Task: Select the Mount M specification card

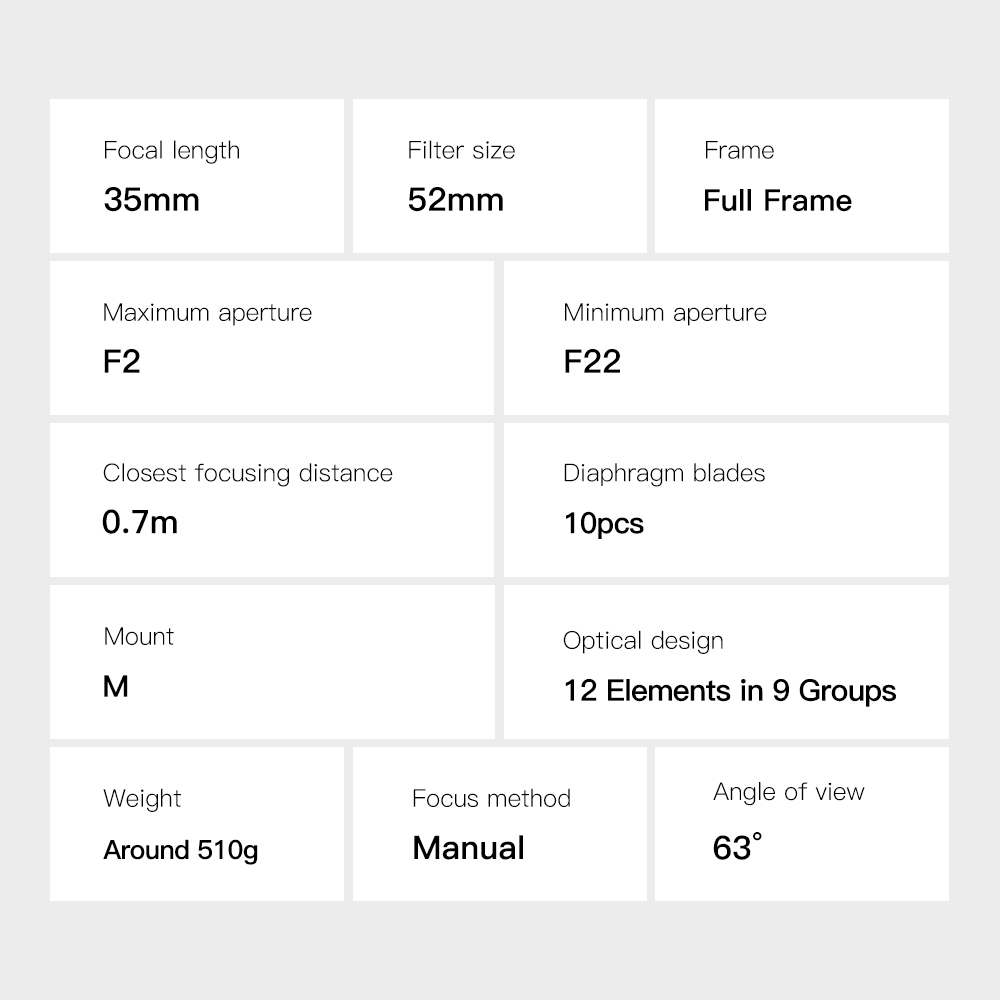Action: click(x=271, y=662)
